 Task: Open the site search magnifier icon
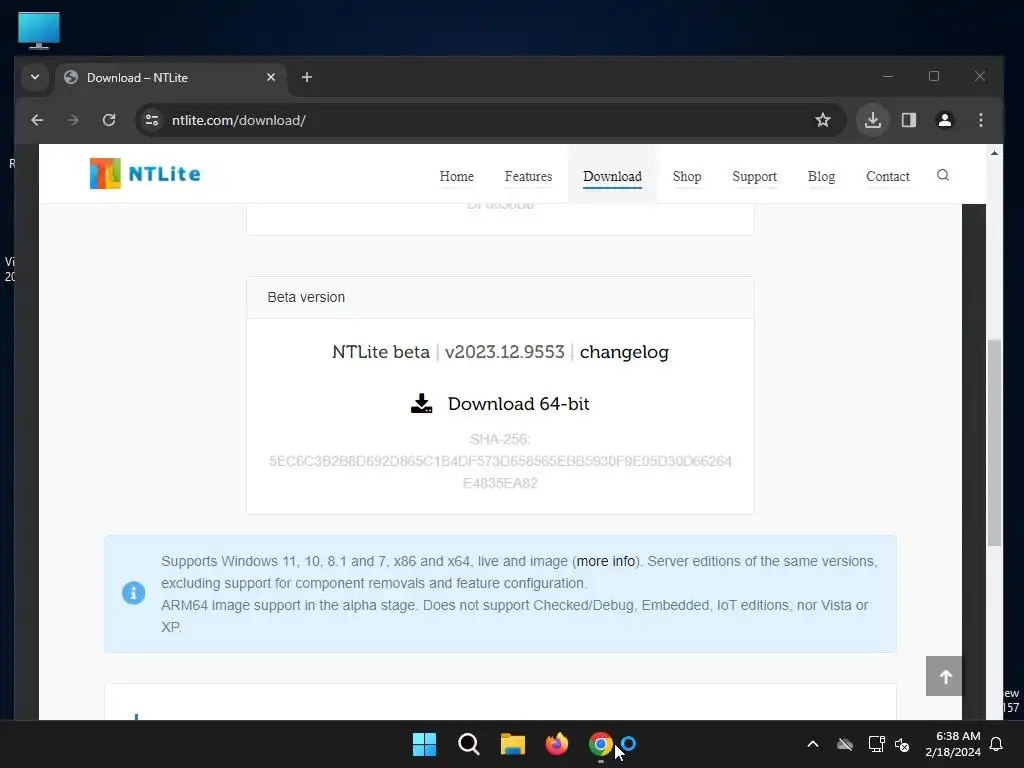[943, 175]
